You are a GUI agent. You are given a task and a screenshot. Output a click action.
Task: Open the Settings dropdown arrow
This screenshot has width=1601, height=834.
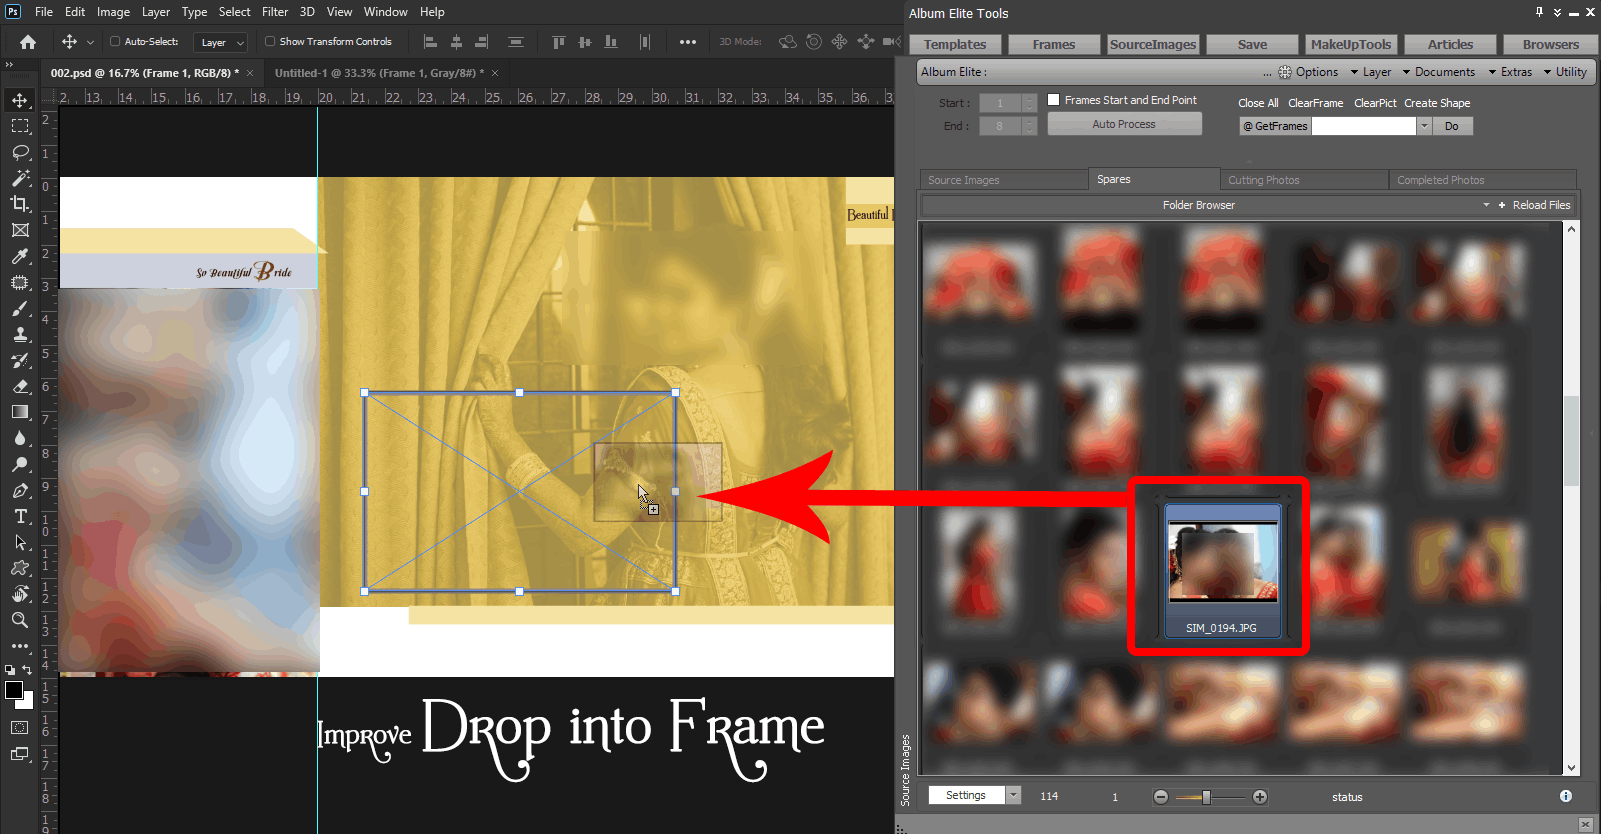[x=1014, y=795]
